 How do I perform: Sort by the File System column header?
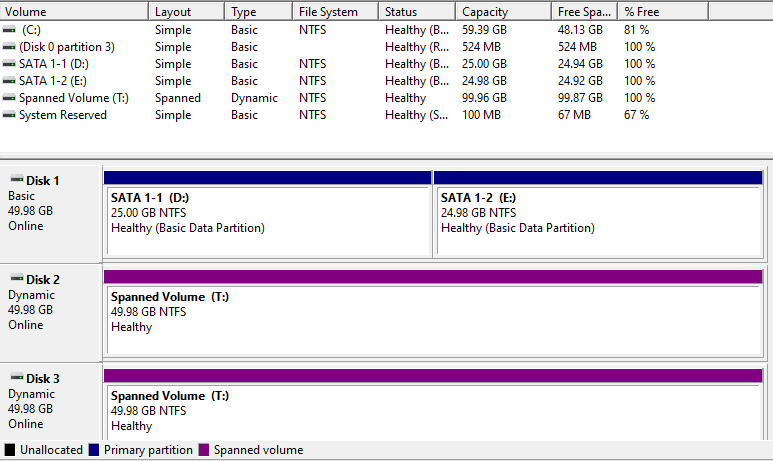pos(335,11)
